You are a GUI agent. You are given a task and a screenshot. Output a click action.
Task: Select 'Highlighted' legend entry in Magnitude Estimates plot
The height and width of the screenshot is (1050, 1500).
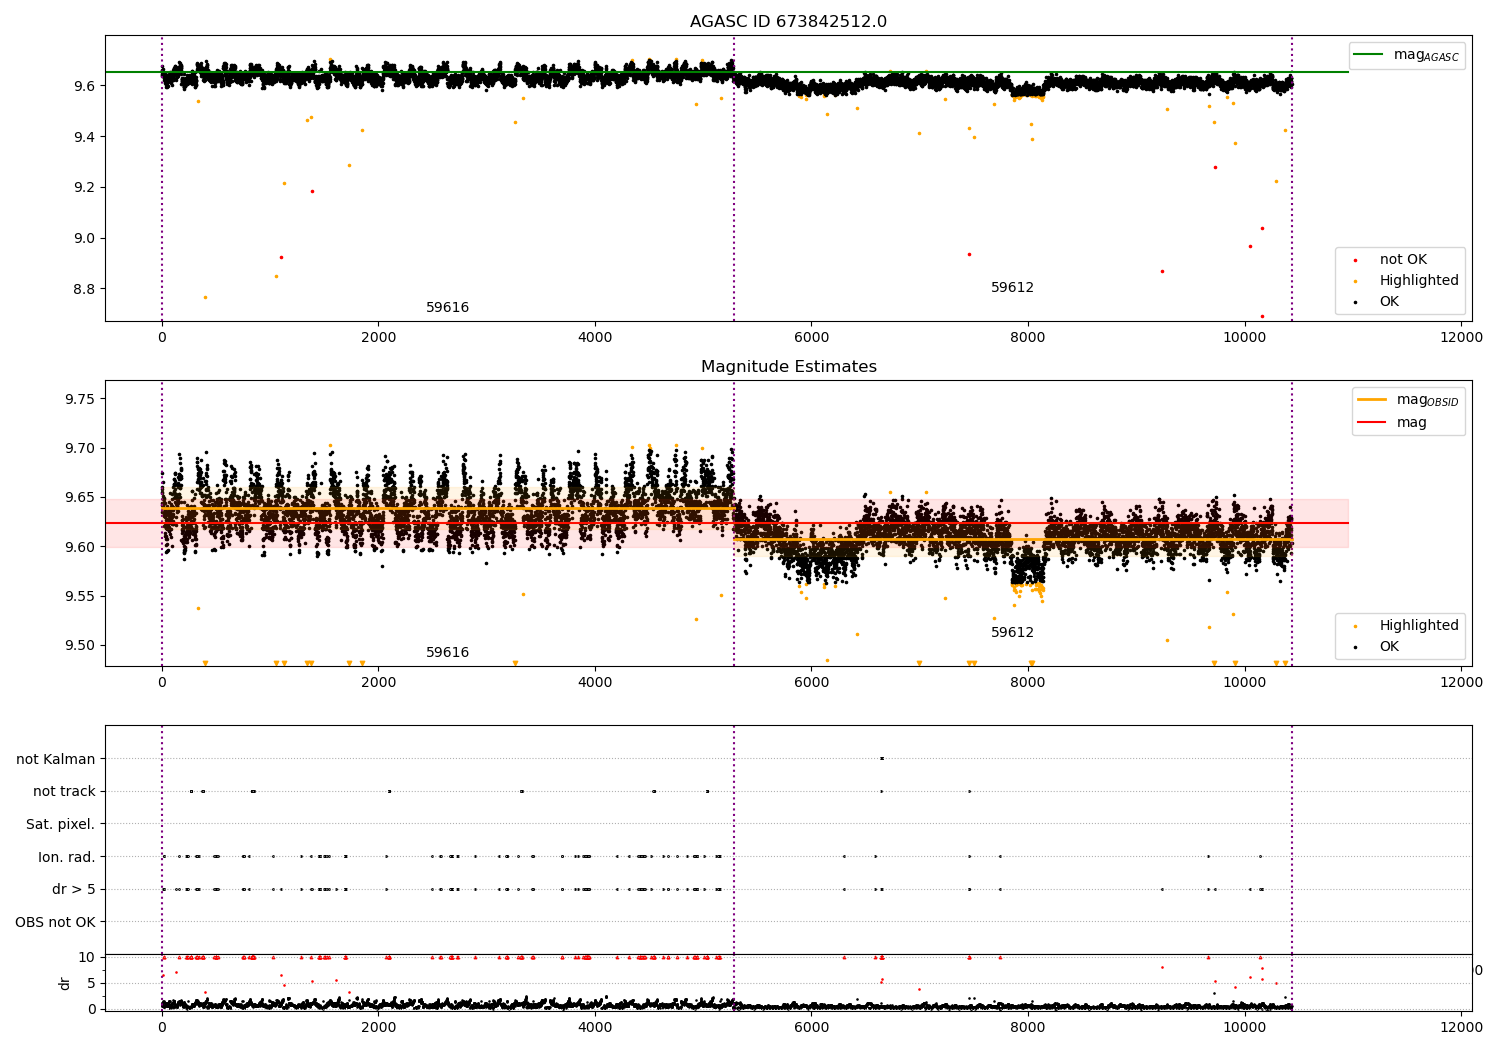tap(1419, 626)
